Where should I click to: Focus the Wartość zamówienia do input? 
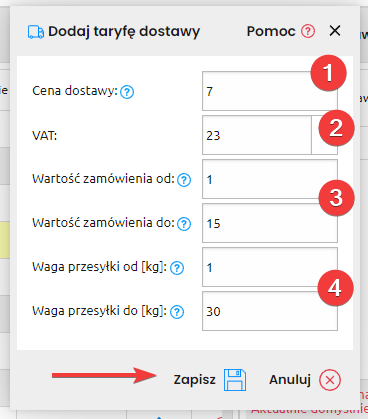(x=270, y=223)
